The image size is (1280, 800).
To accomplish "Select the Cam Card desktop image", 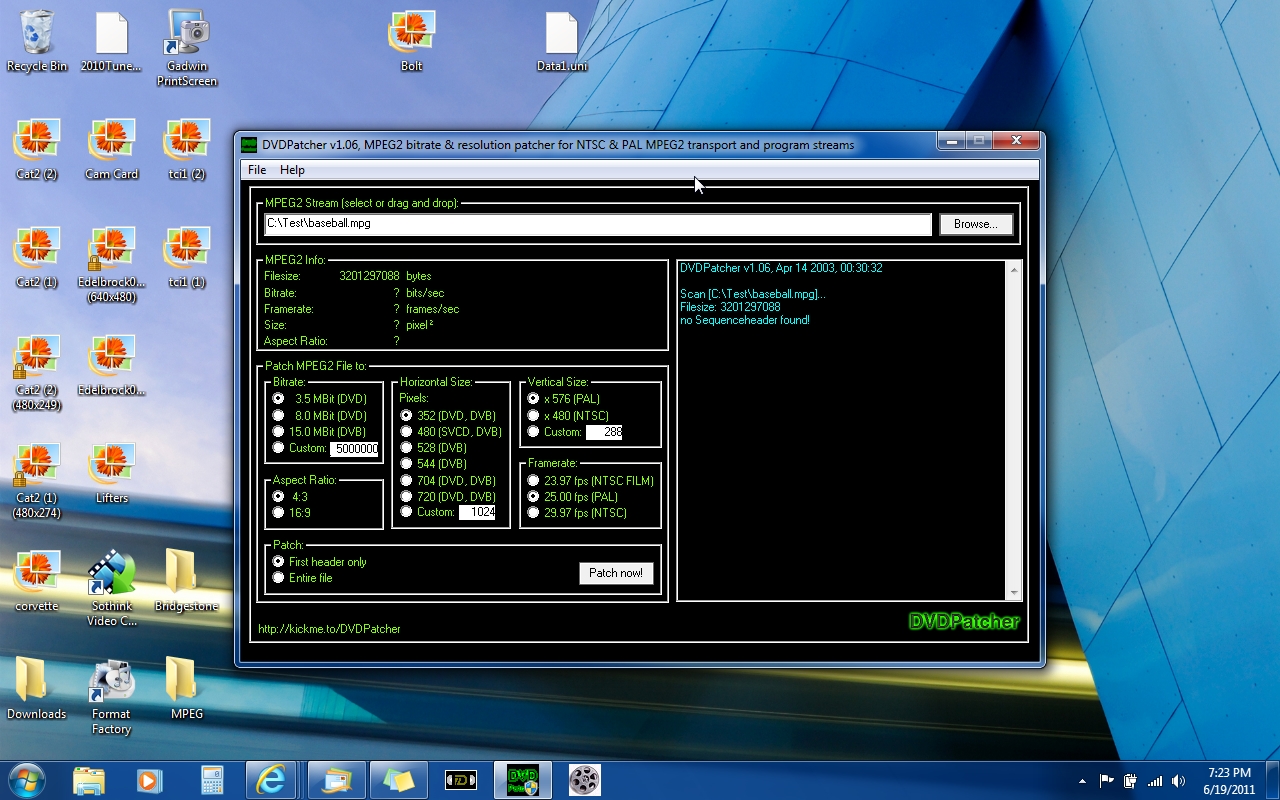I will 112,149.
